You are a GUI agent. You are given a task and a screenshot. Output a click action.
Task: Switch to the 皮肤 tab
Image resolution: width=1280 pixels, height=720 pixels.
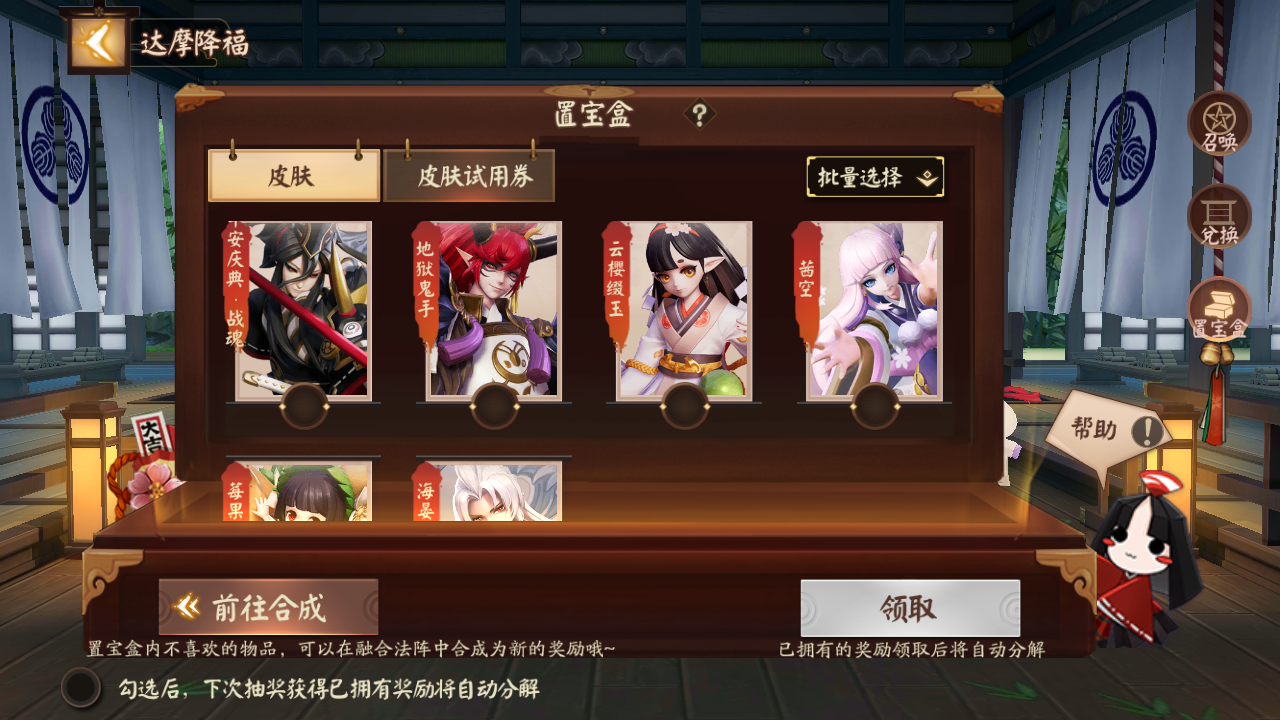[x=294, y=176]
